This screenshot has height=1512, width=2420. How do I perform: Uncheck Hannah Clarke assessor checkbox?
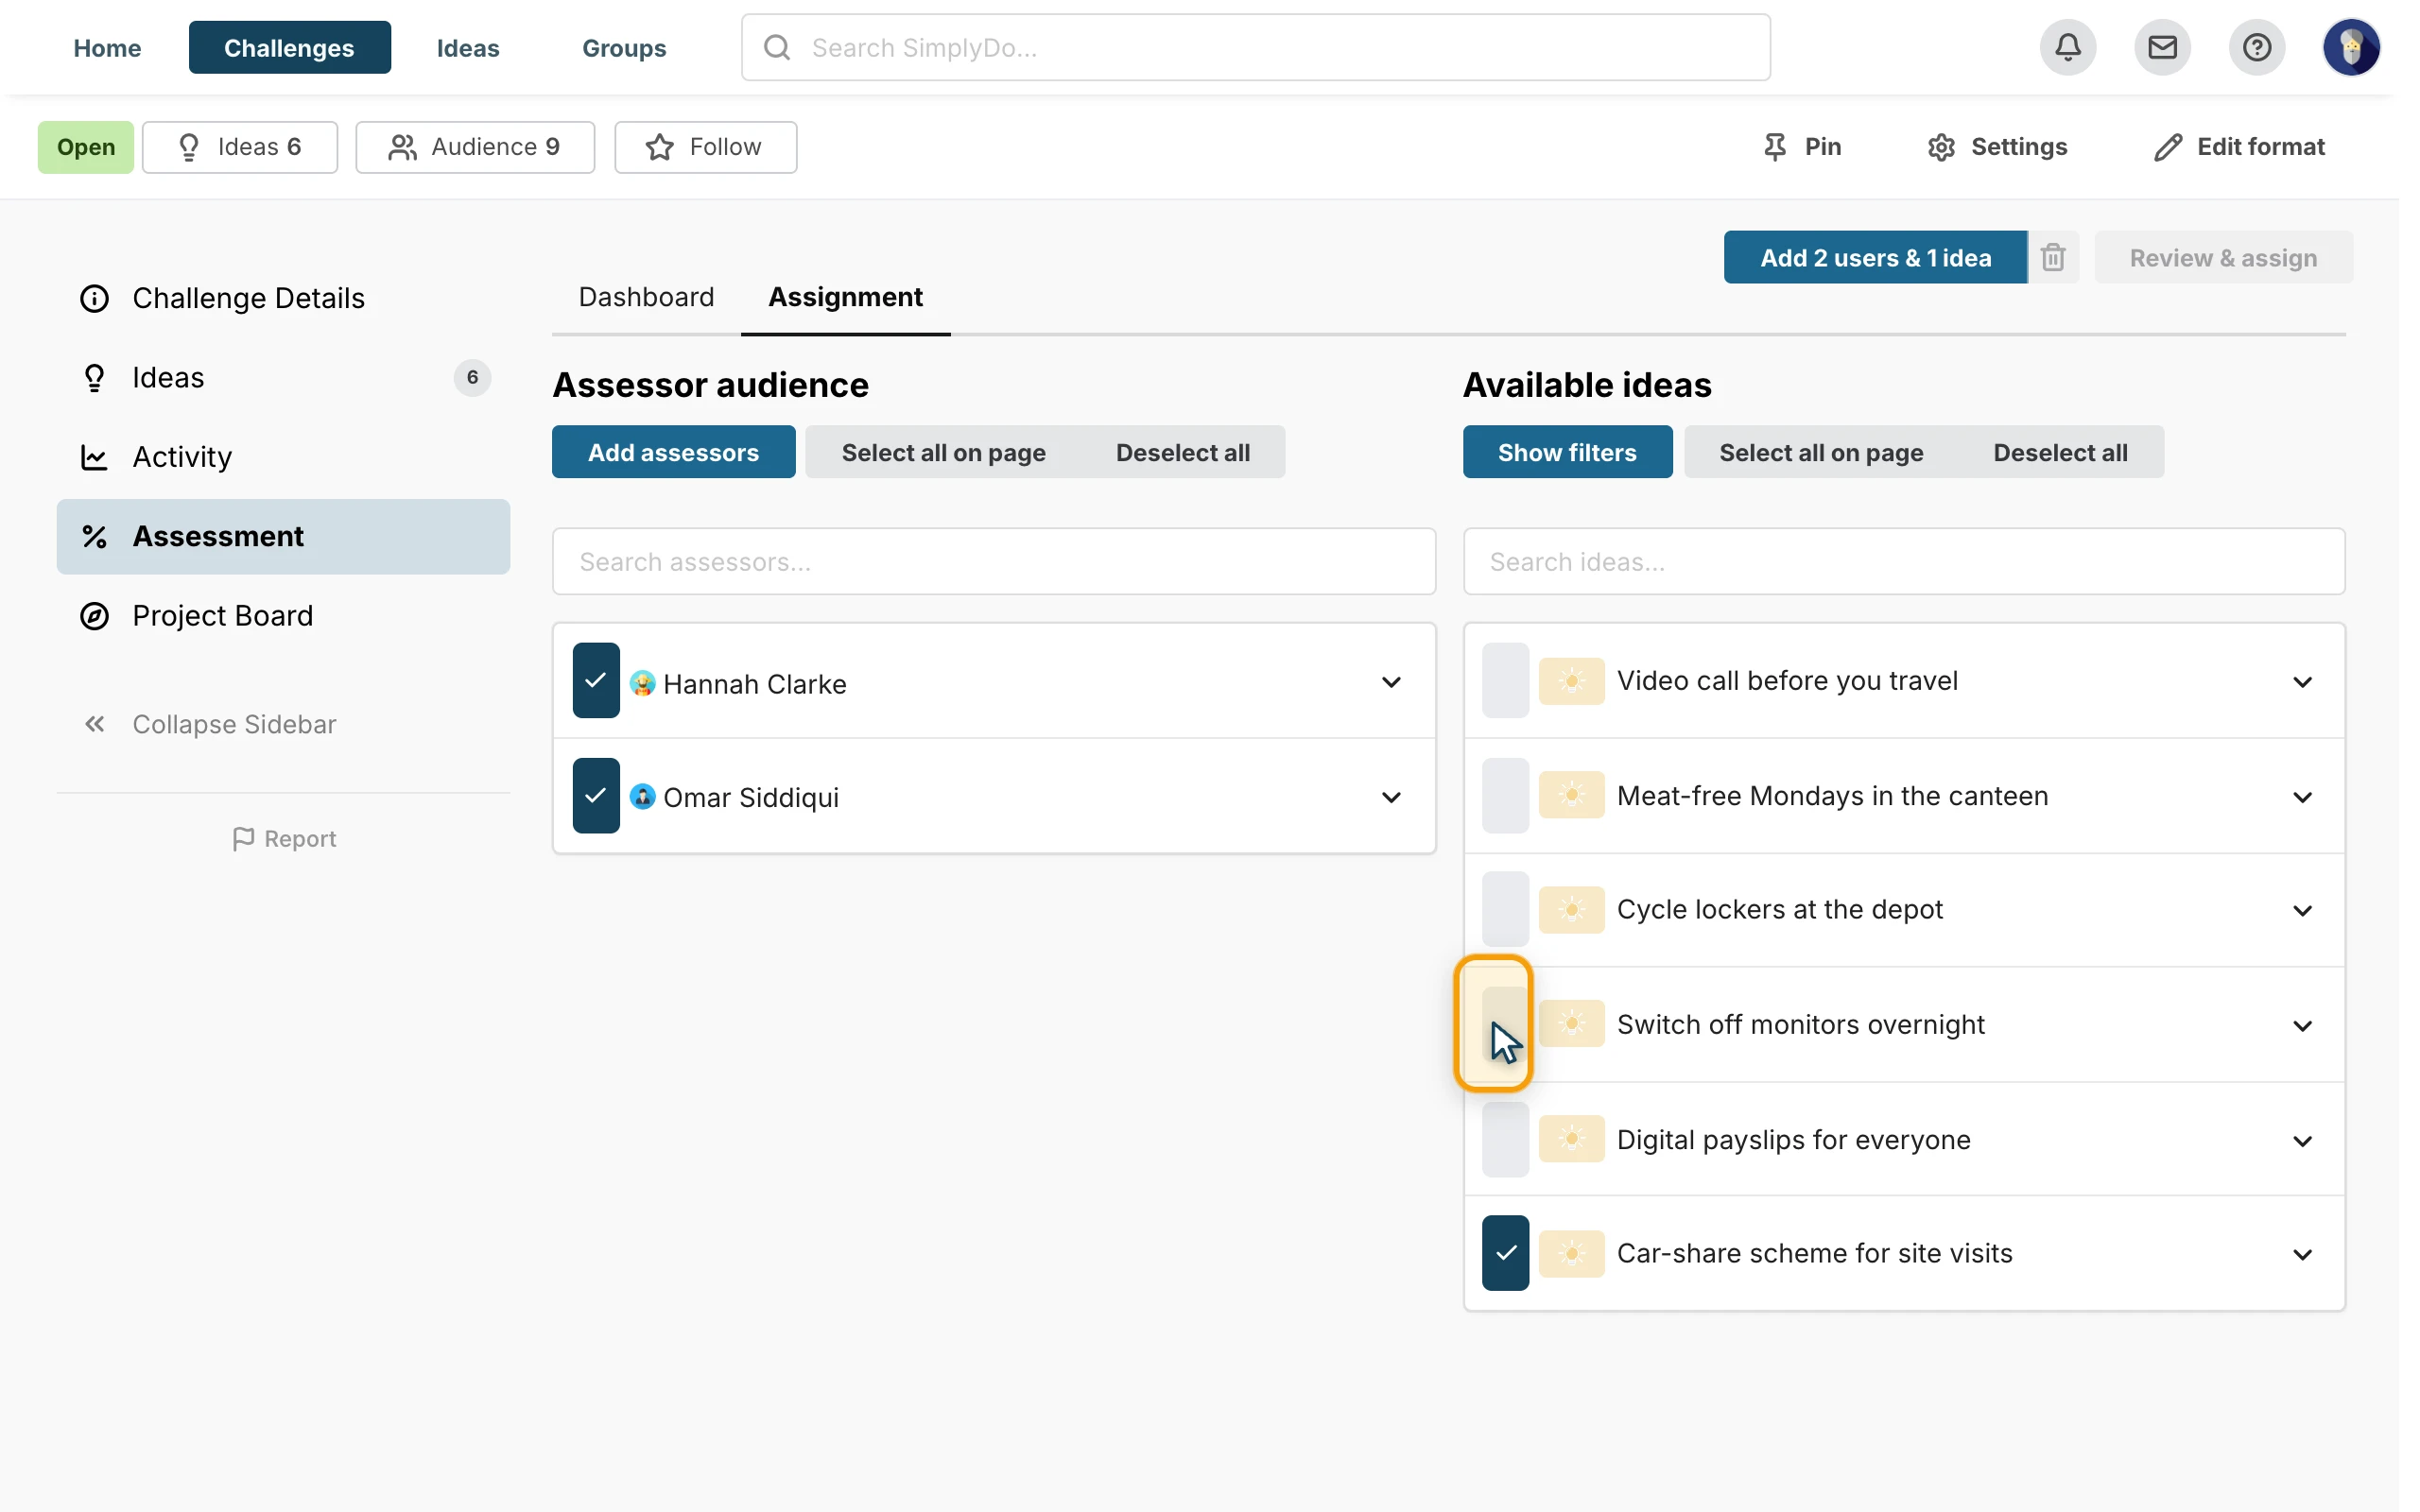[x=596, y=680]
